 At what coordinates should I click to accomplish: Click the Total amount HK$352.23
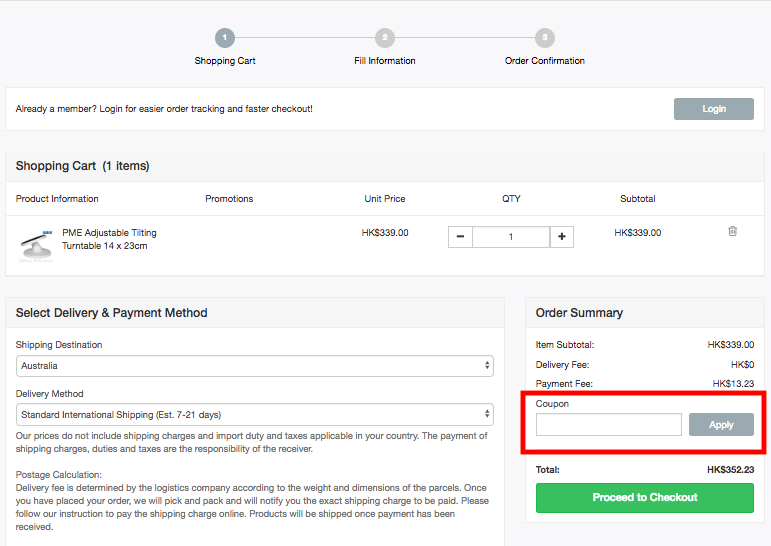730,469
